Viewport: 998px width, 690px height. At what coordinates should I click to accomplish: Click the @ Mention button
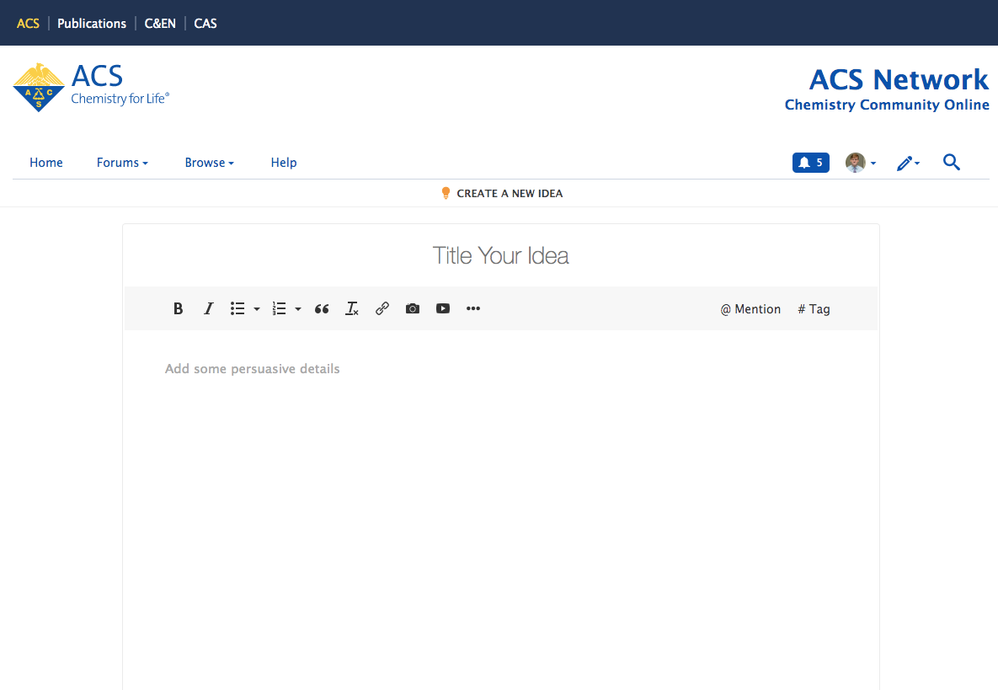[x=750, y=309]
